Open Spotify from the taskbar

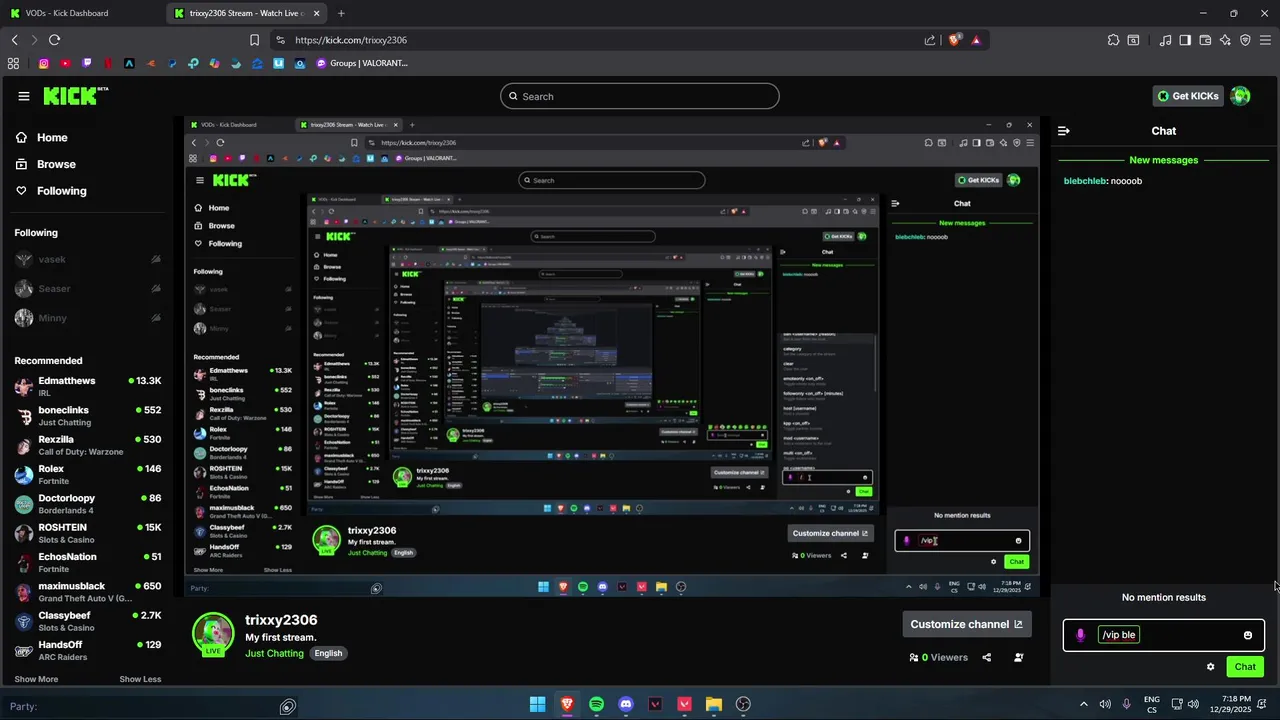tap(596, 705)
